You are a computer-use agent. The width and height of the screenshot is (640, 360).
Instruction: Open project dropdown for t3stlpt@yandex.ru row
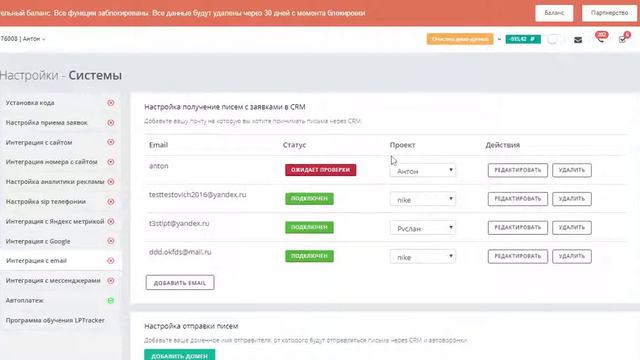coord(422,228)
